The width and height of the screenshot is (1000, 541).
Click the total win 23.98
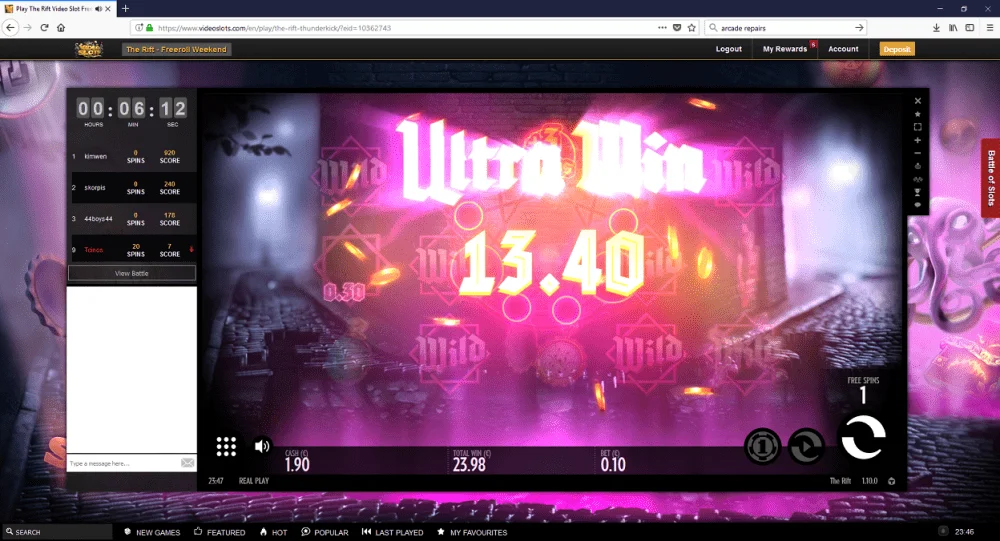469,464
